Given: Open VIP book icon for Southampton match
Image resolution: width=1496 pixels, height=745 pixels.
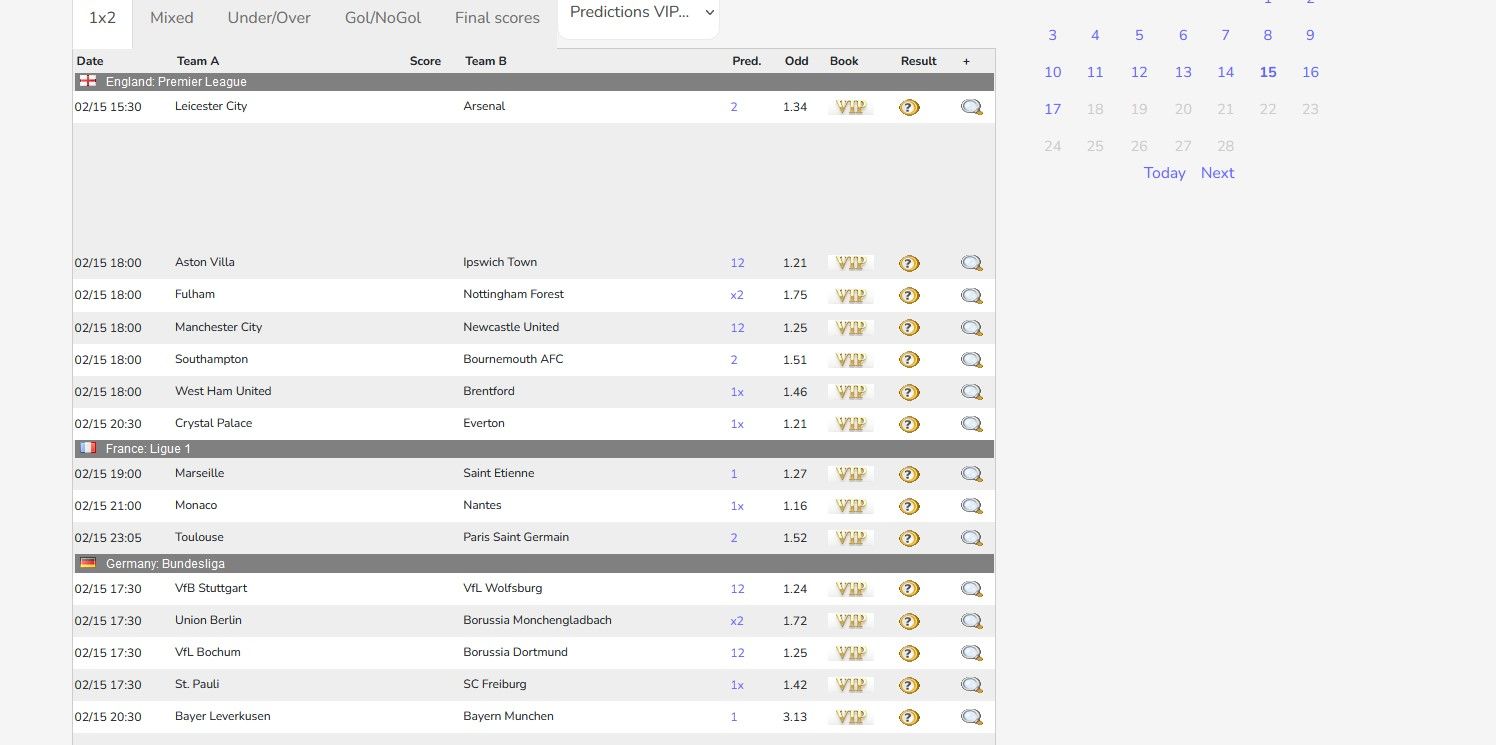Looking at the screenshot, I should click(850, 359).
